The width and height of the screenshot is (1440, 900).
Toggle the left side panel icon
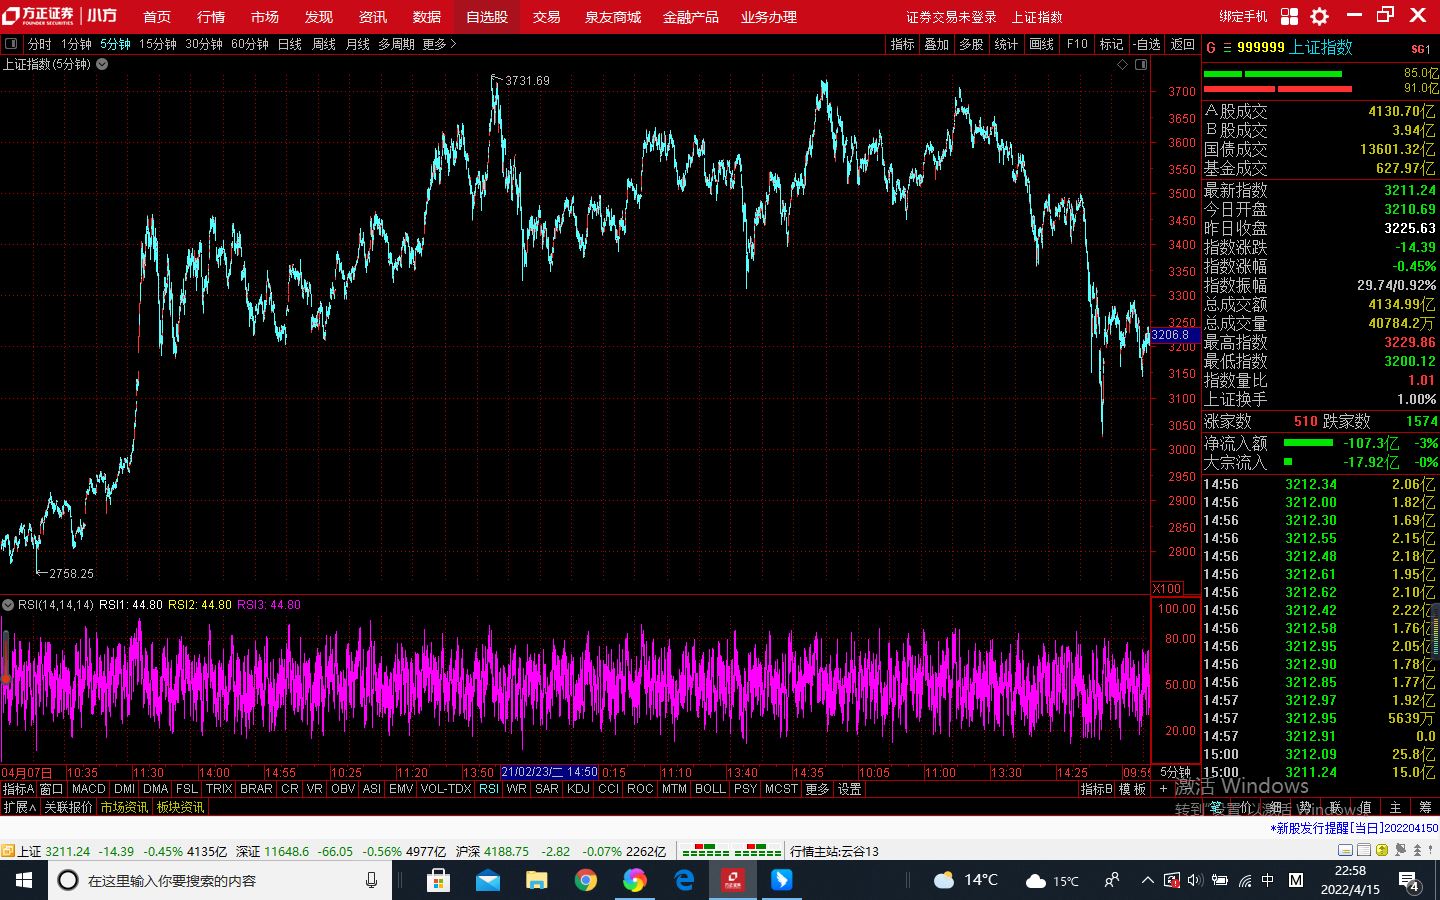(11, 44)
